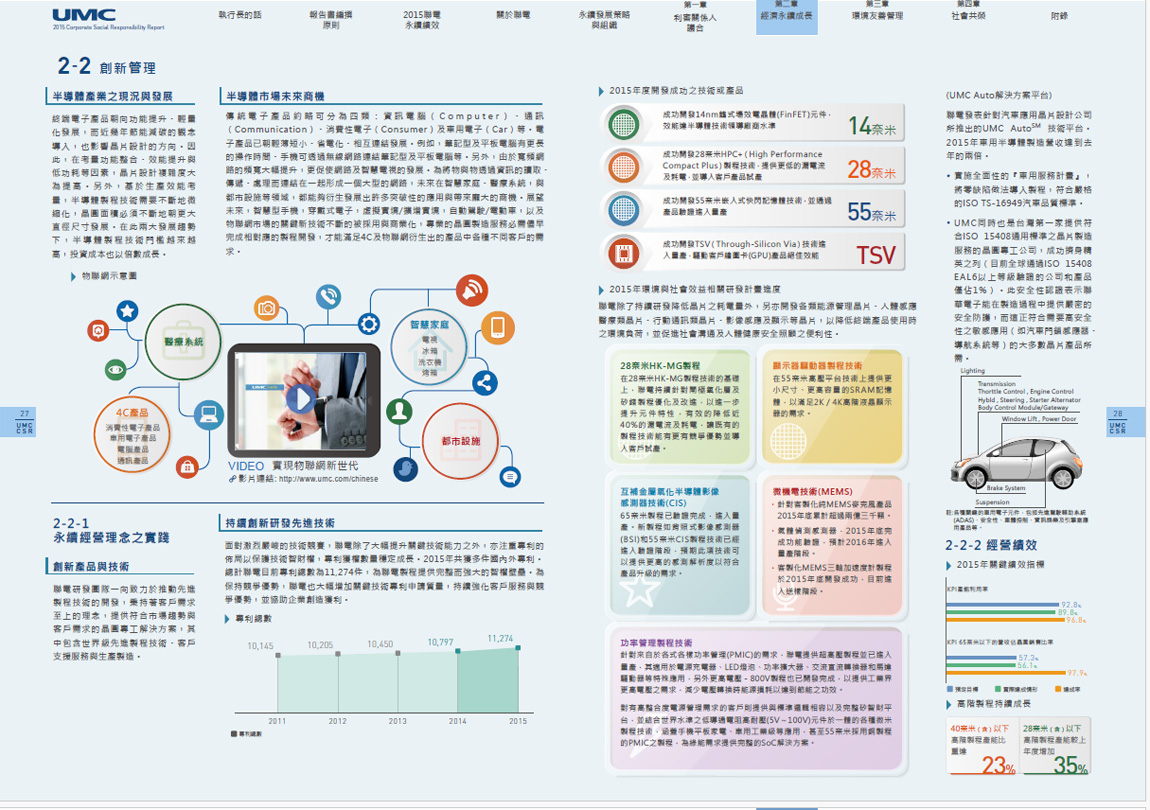Click the blue star icon
Image resolution: width=1150 pixels, height=810 pixels.
(x=126, y=311)
